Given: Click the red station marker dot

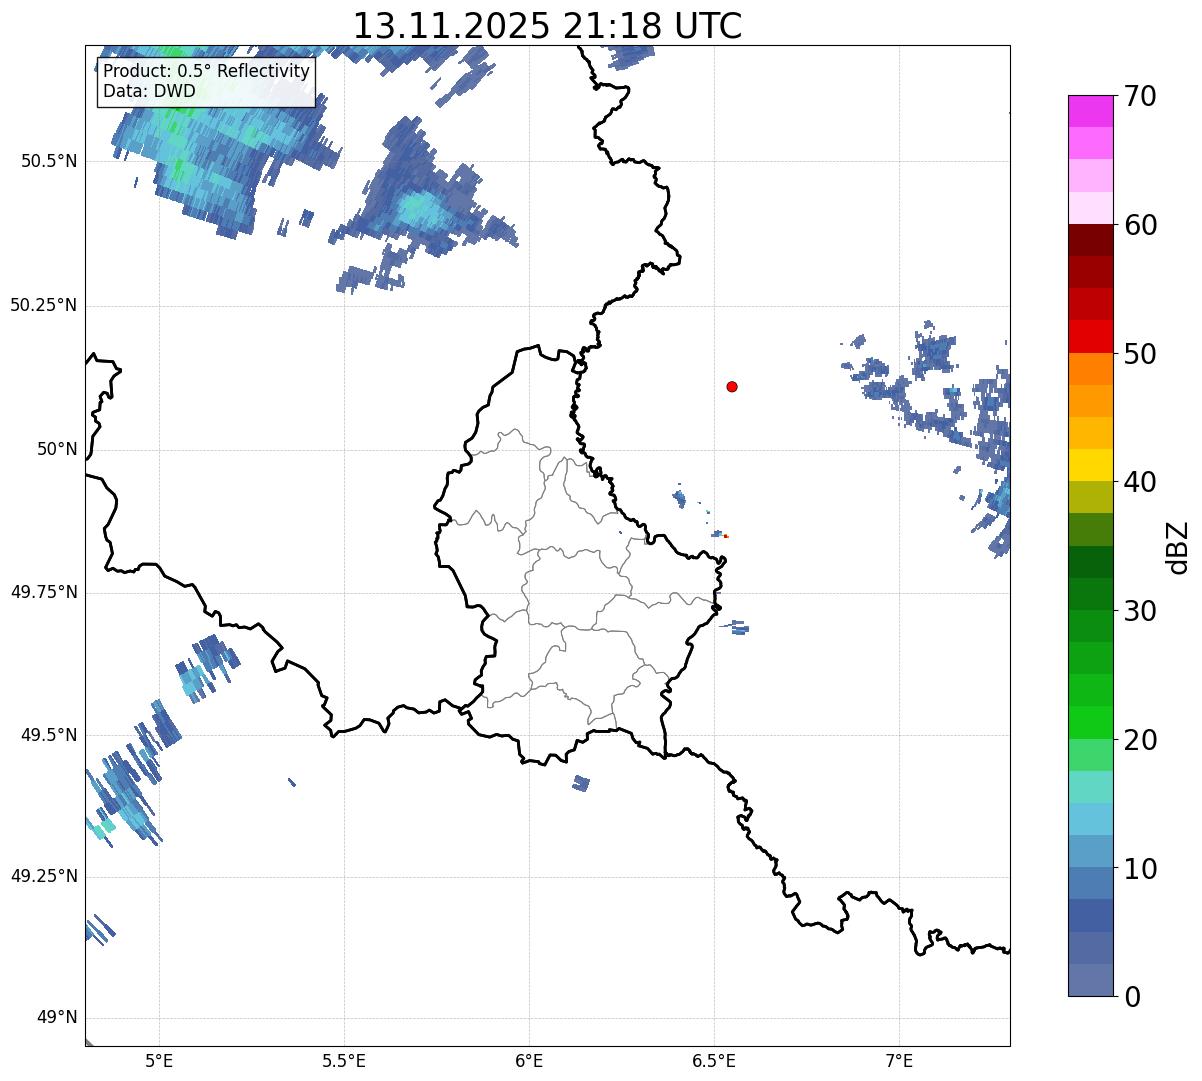Looking at the screenshot, I should click(732, 387).
